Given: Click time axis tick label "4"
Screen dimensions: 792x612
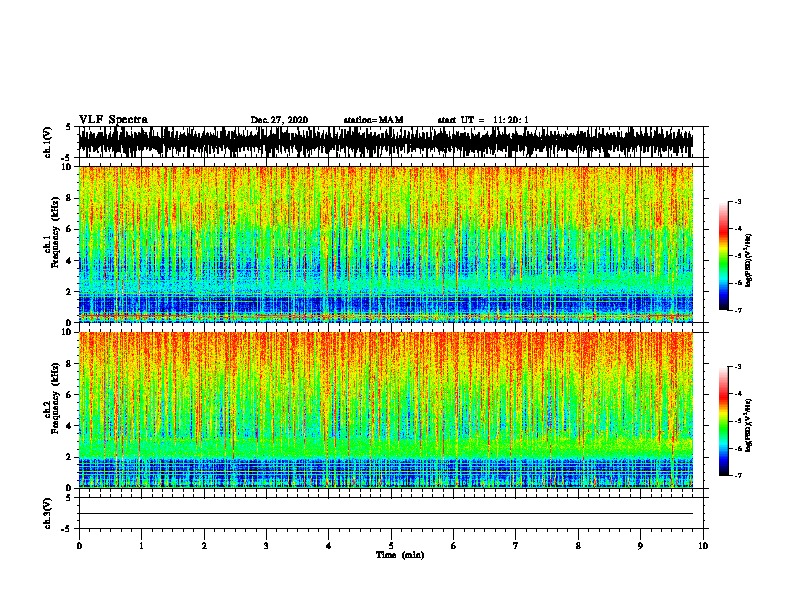Looking at the screenshot, I should click(x=328, y=546).
